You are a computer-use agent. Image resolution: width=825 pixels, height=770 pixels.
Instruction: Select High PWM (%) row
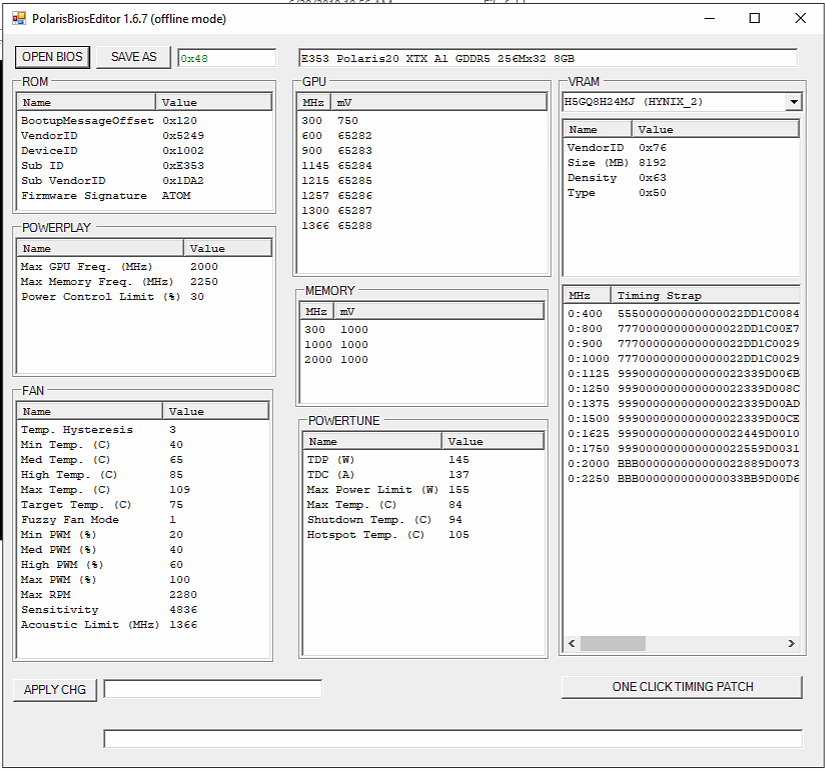pyautogui.click(x=102, y=565)
